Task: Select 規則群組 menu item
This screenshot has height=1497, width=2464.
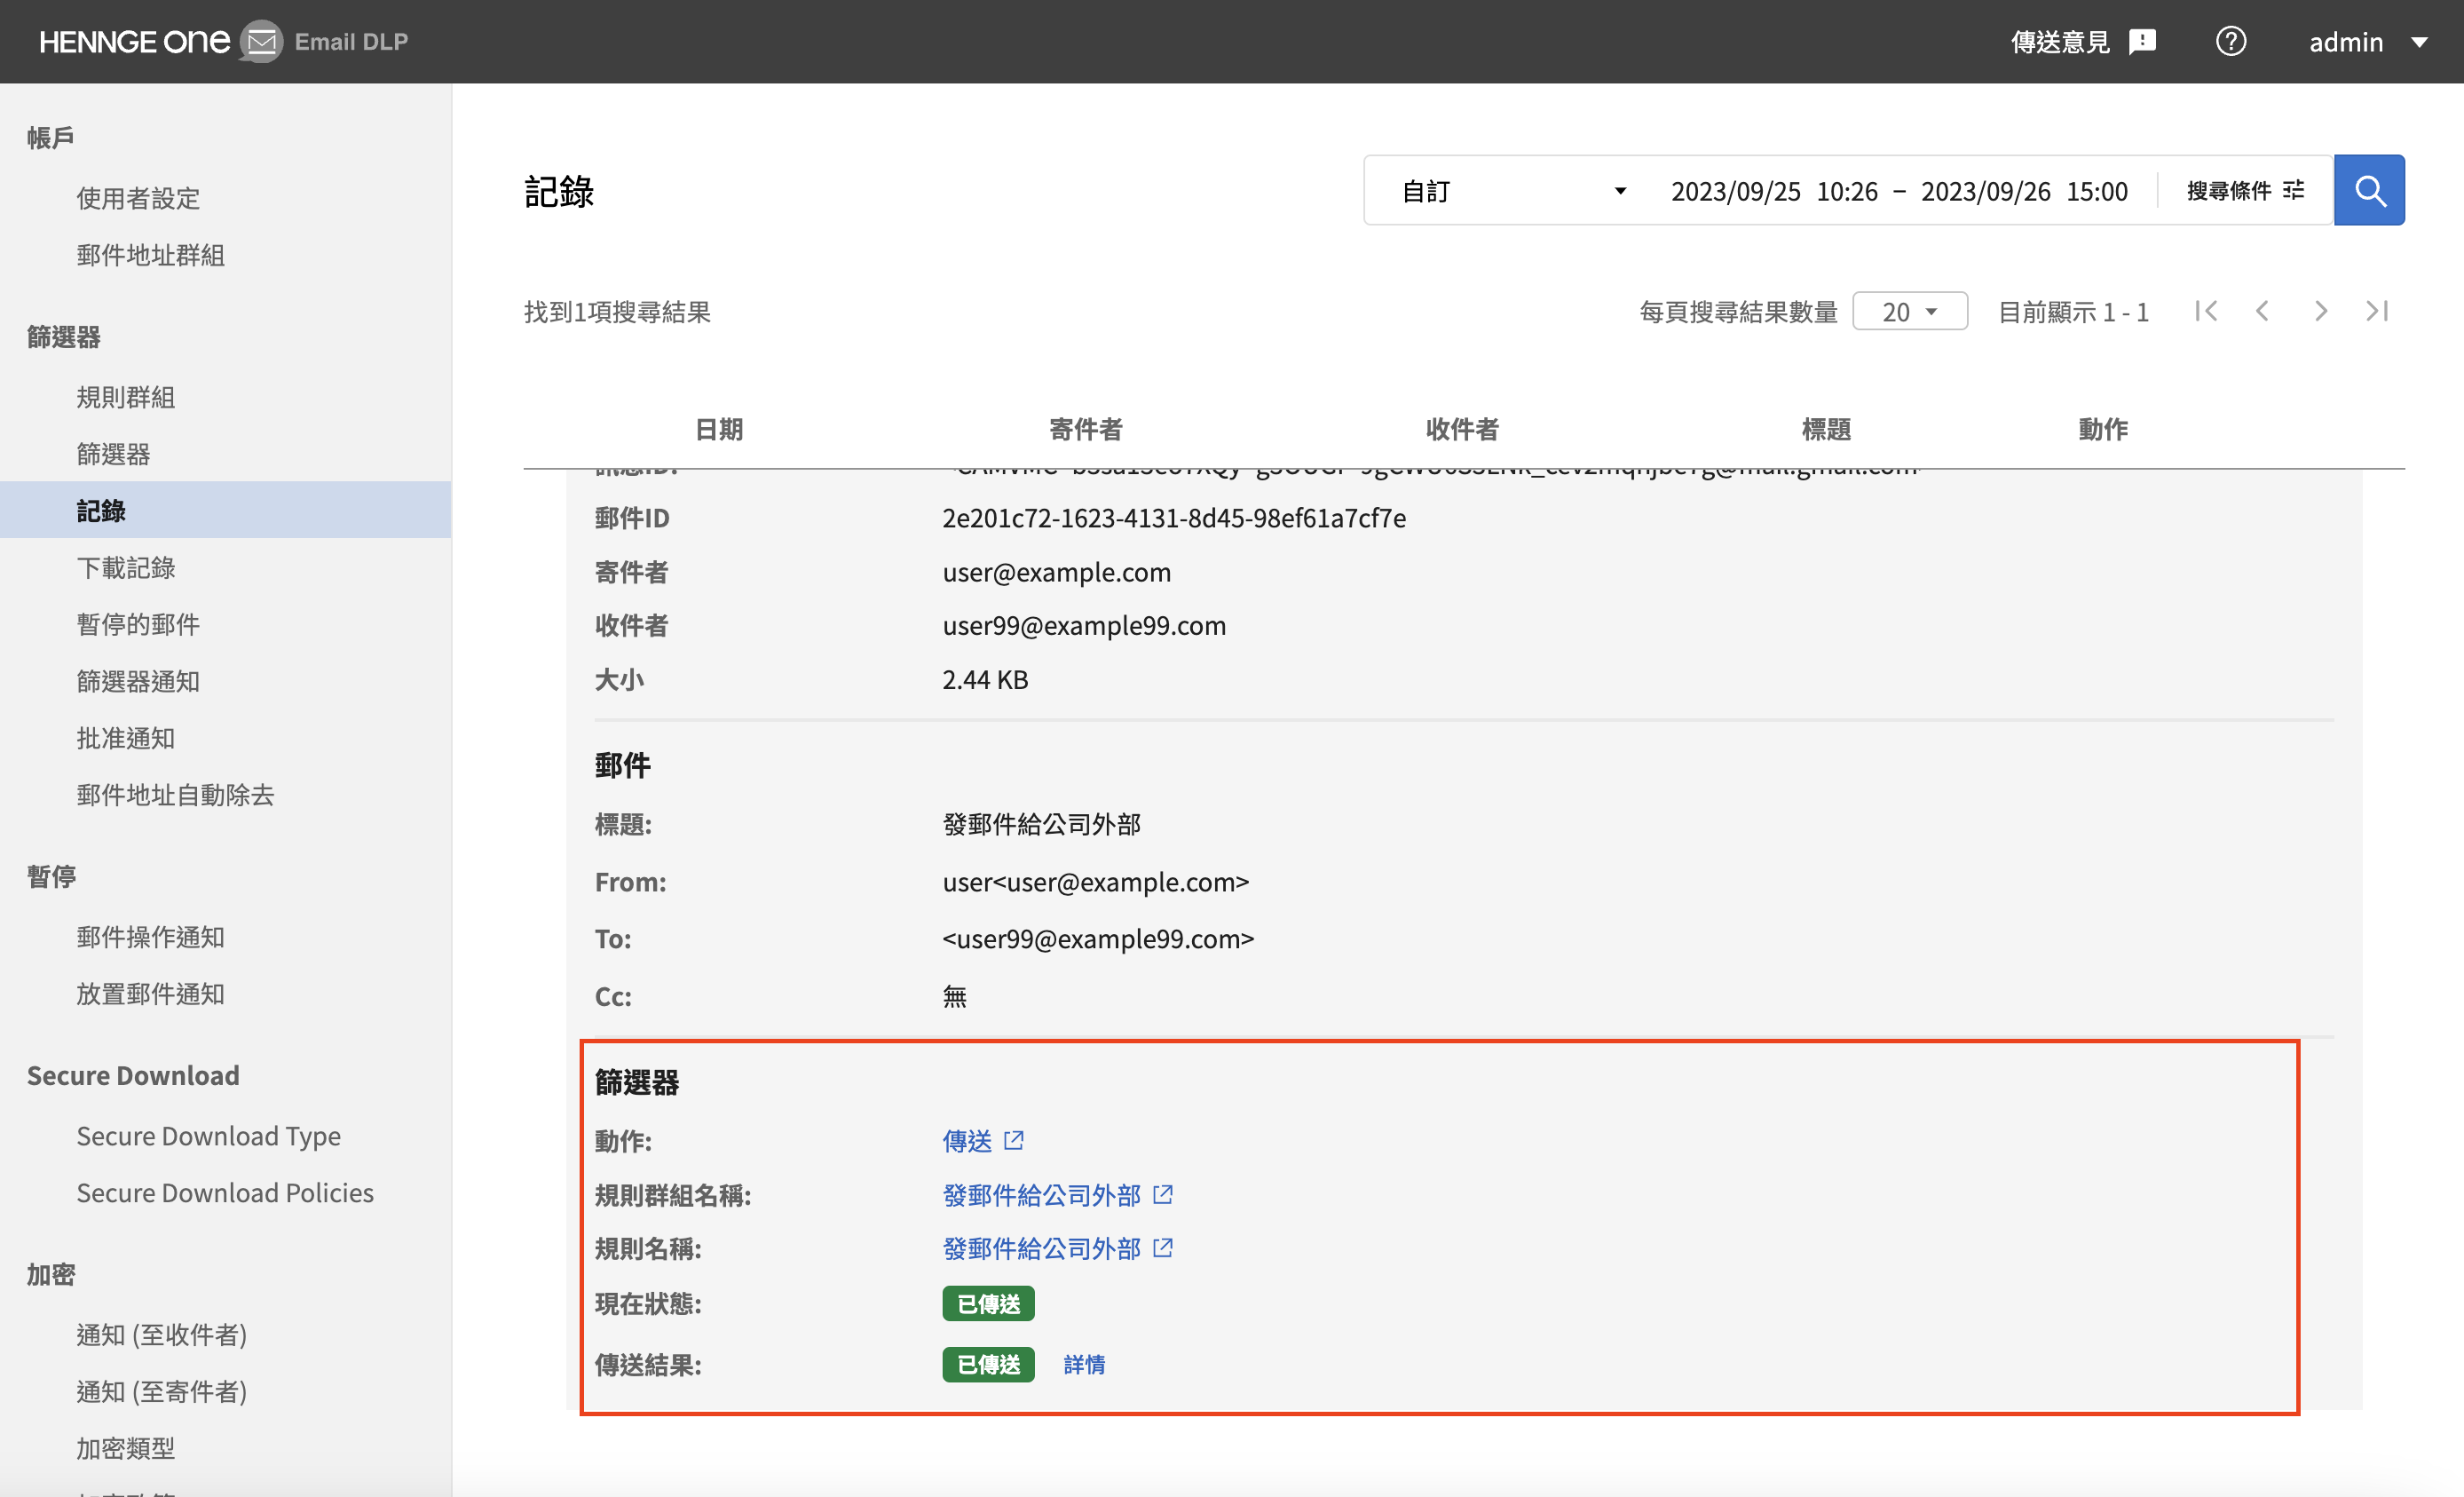Action: [126, 397]
